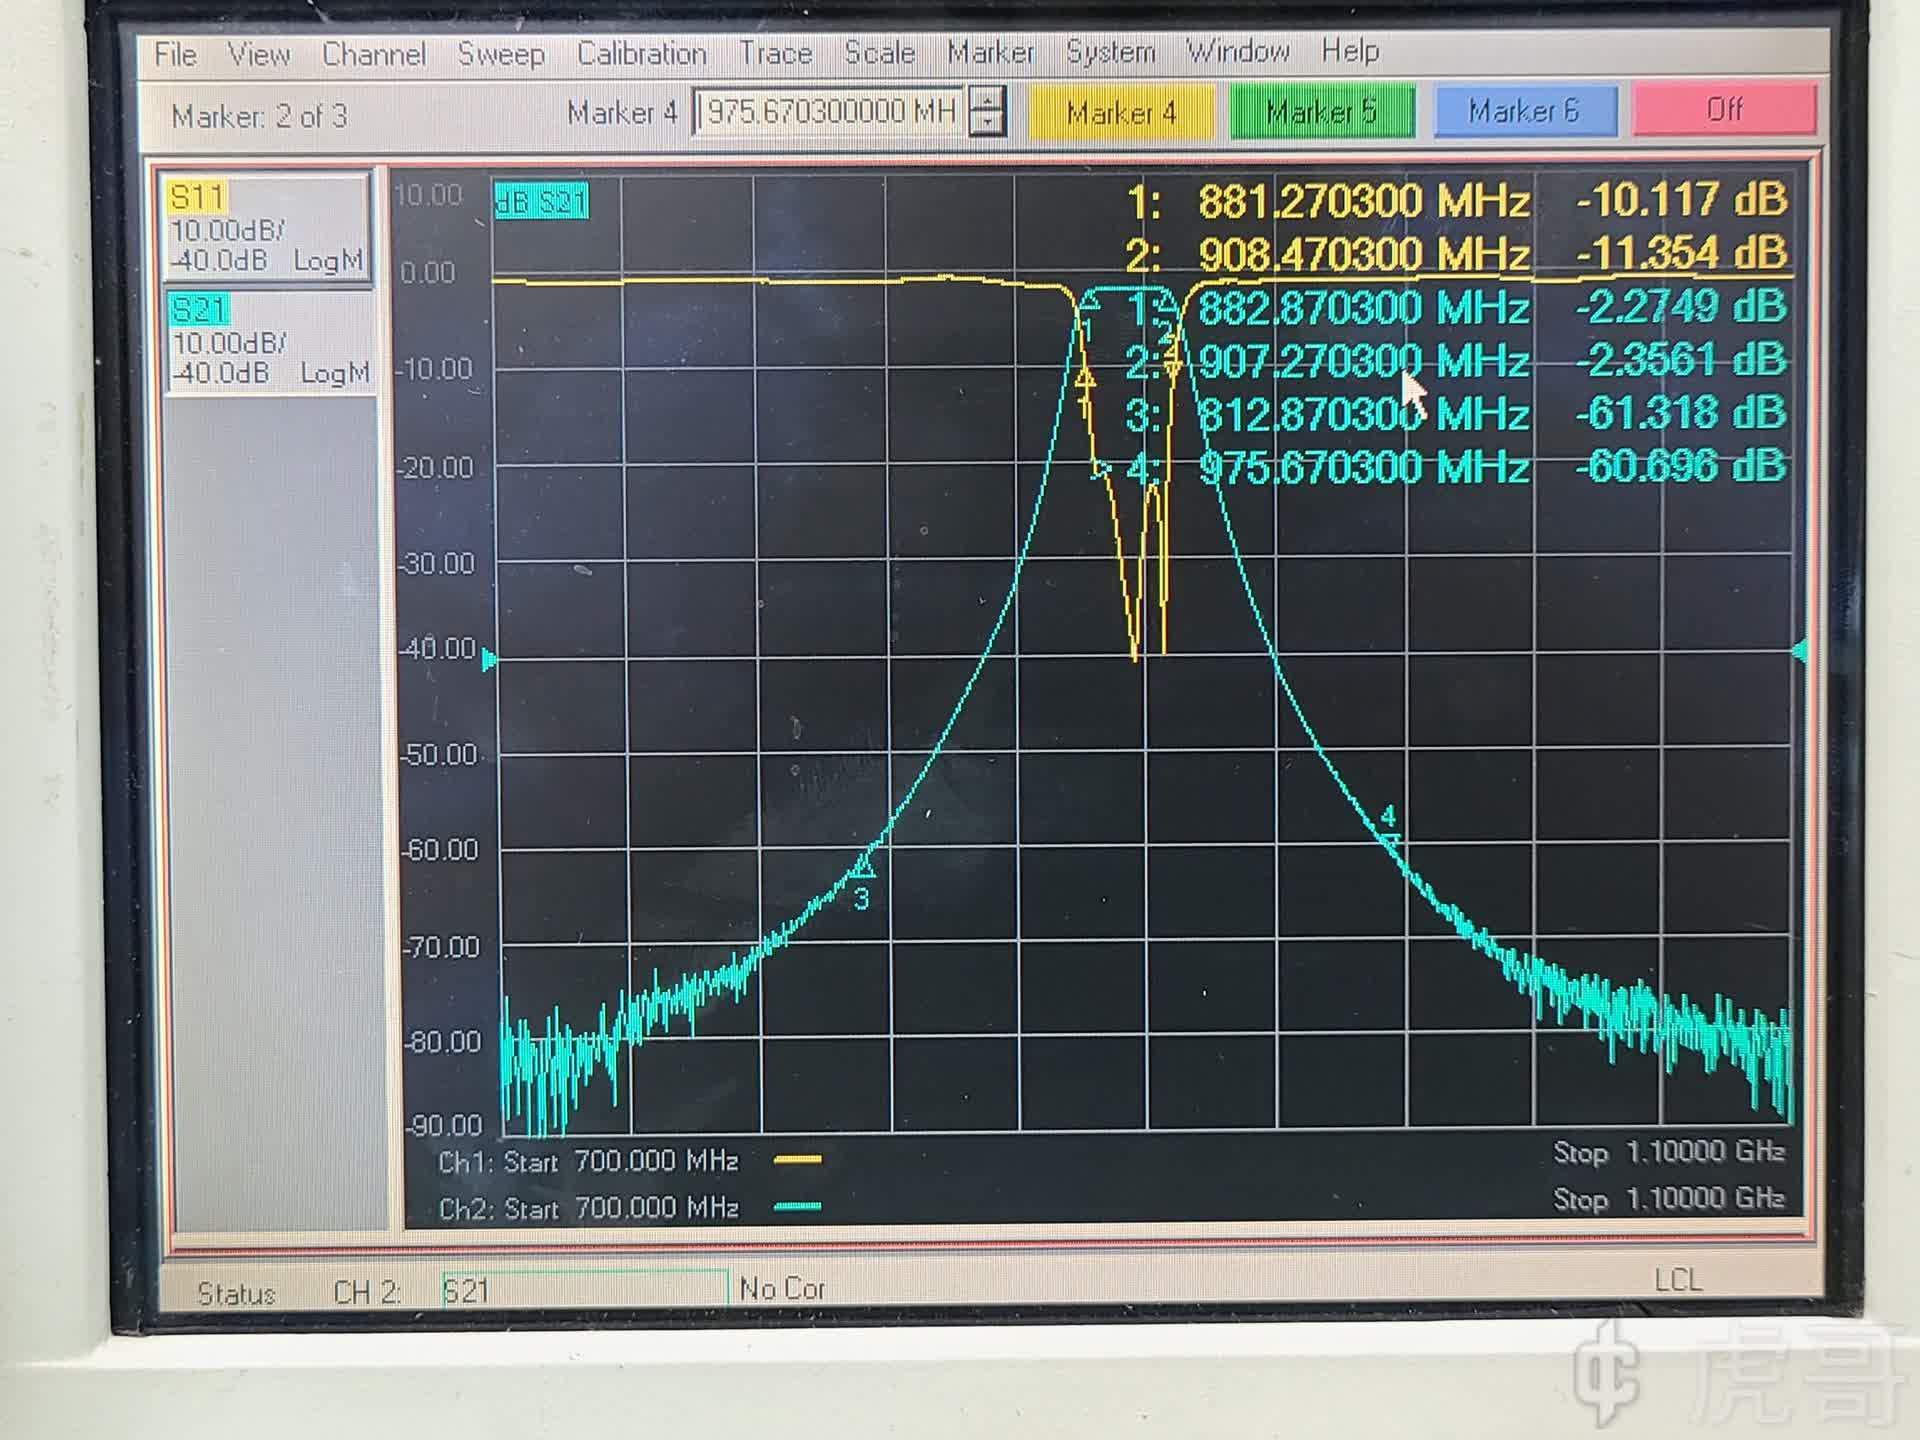Select the S21 trace status panel
Viewport: 1920px width, 1440px height.
268,341
